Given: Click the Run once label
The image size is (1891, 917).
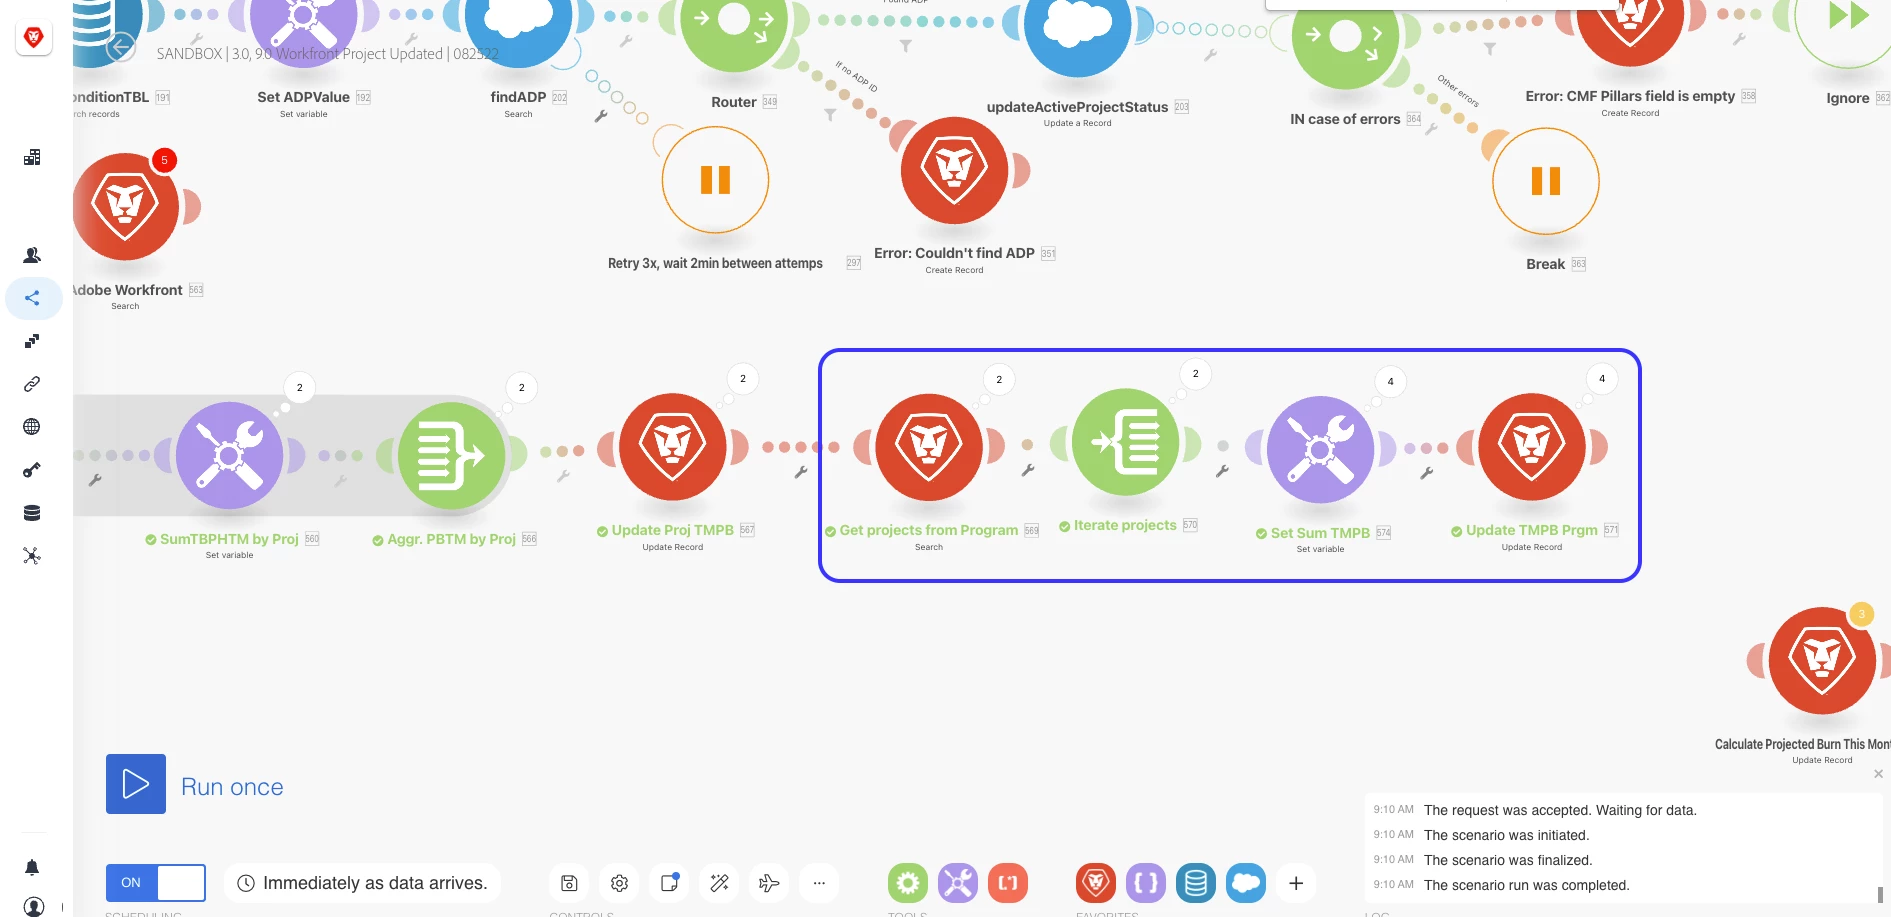Looking at the screenshot, I should click(x=232, y=787).
